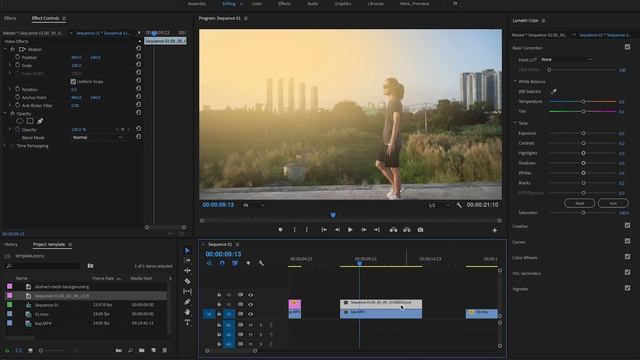Select the Pen tool in toolbar
This screenshot has width=640, height=360.
coord(187,302)
